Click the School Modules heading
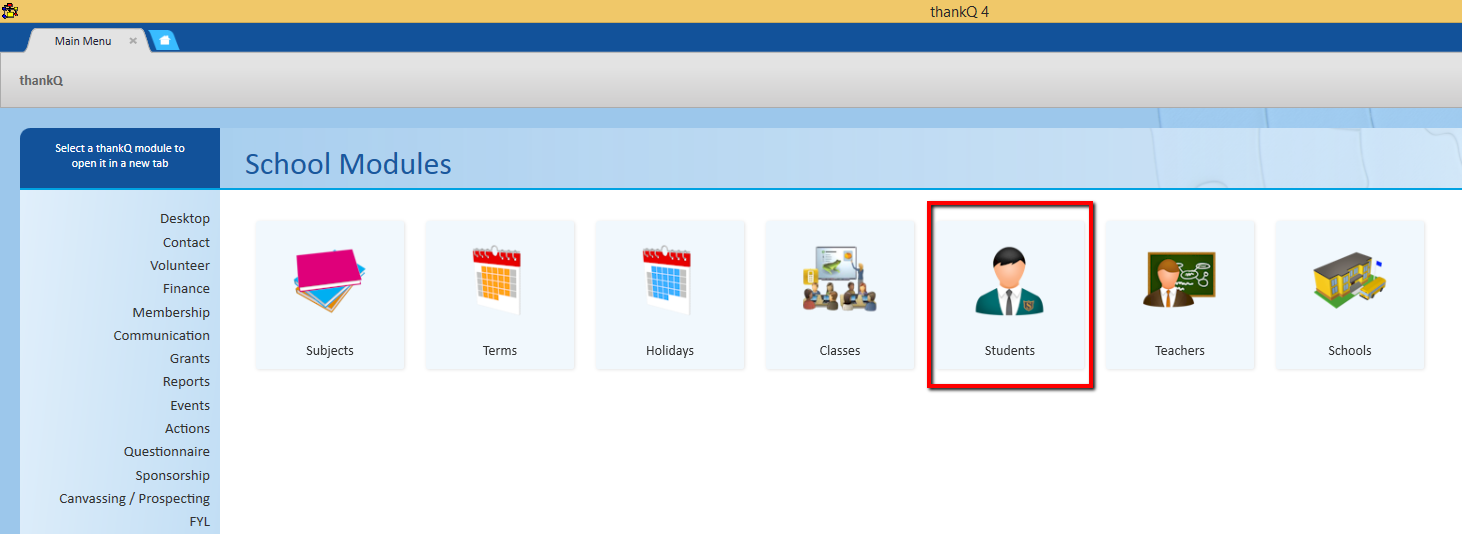 point(348,164)
